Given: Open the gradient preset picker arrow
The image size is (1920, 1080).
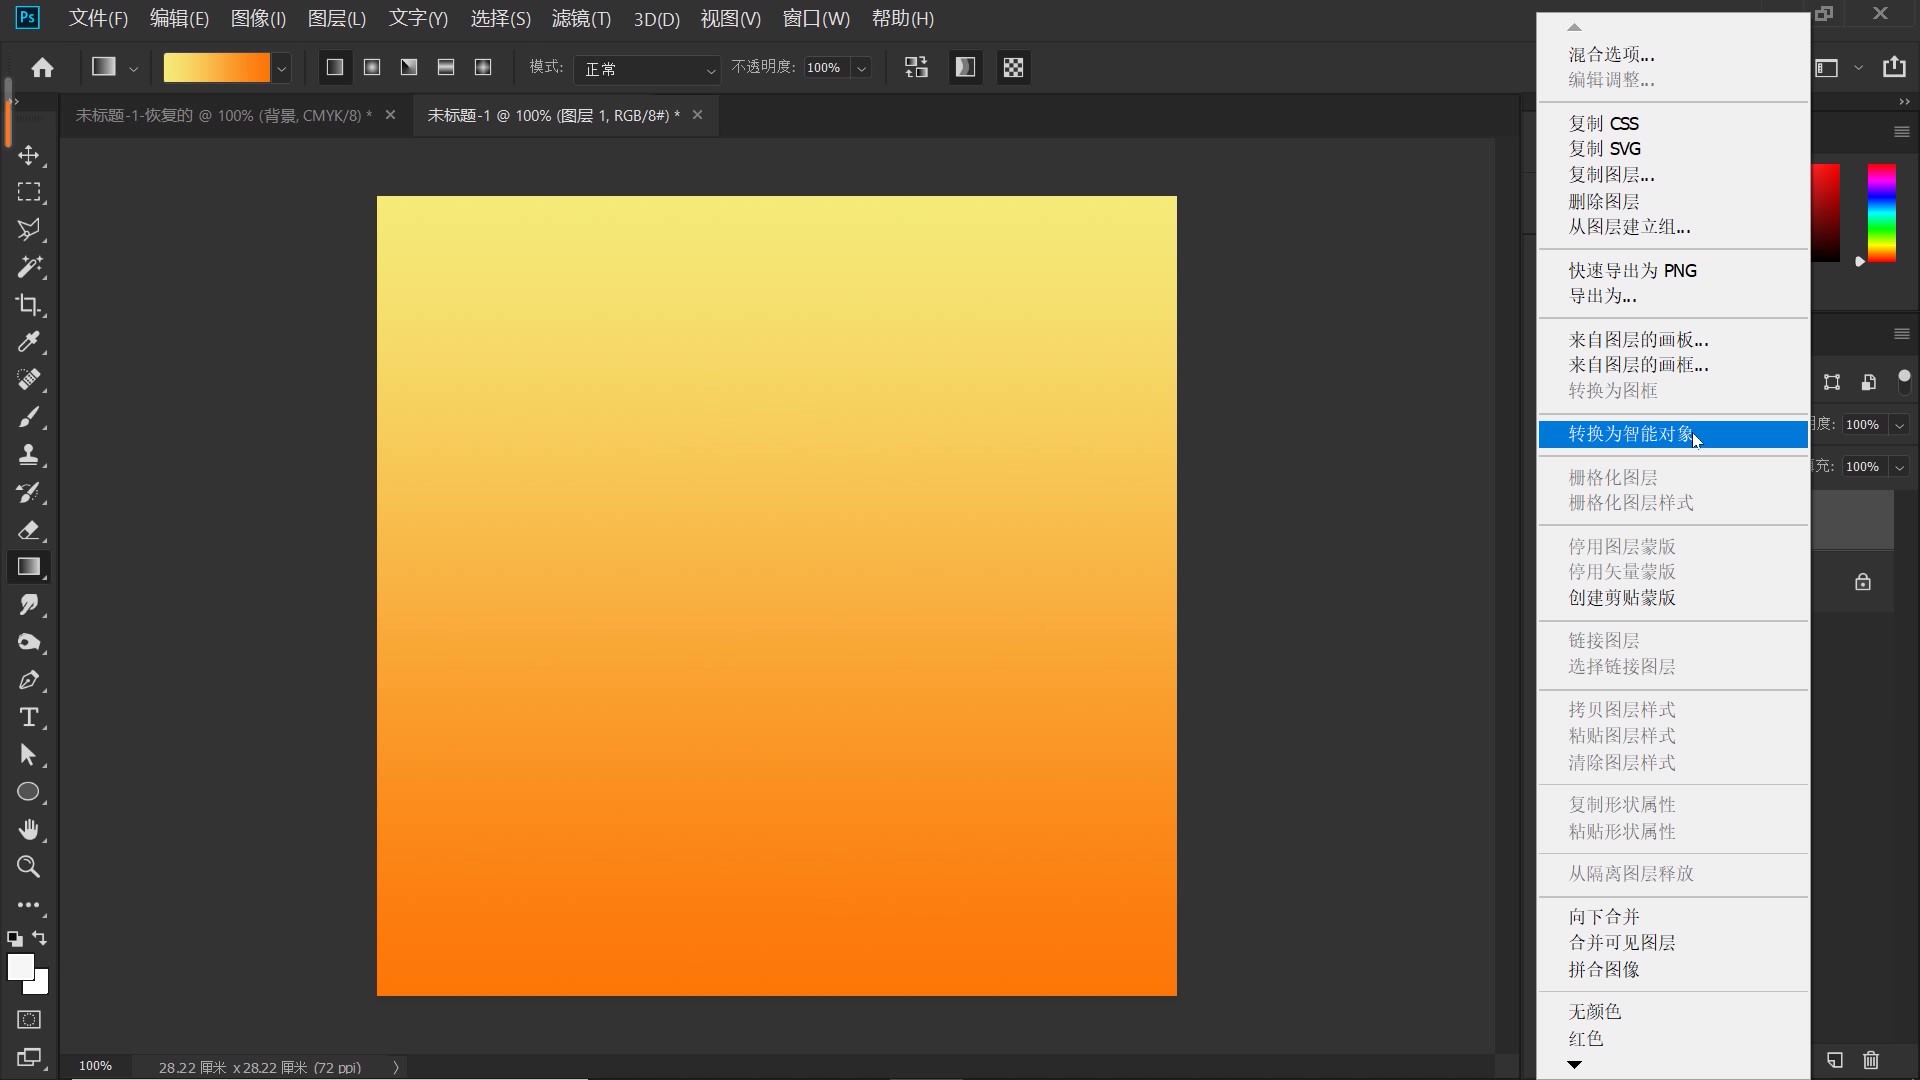Looking at the screenshot, I should click(x=282, y=68).
